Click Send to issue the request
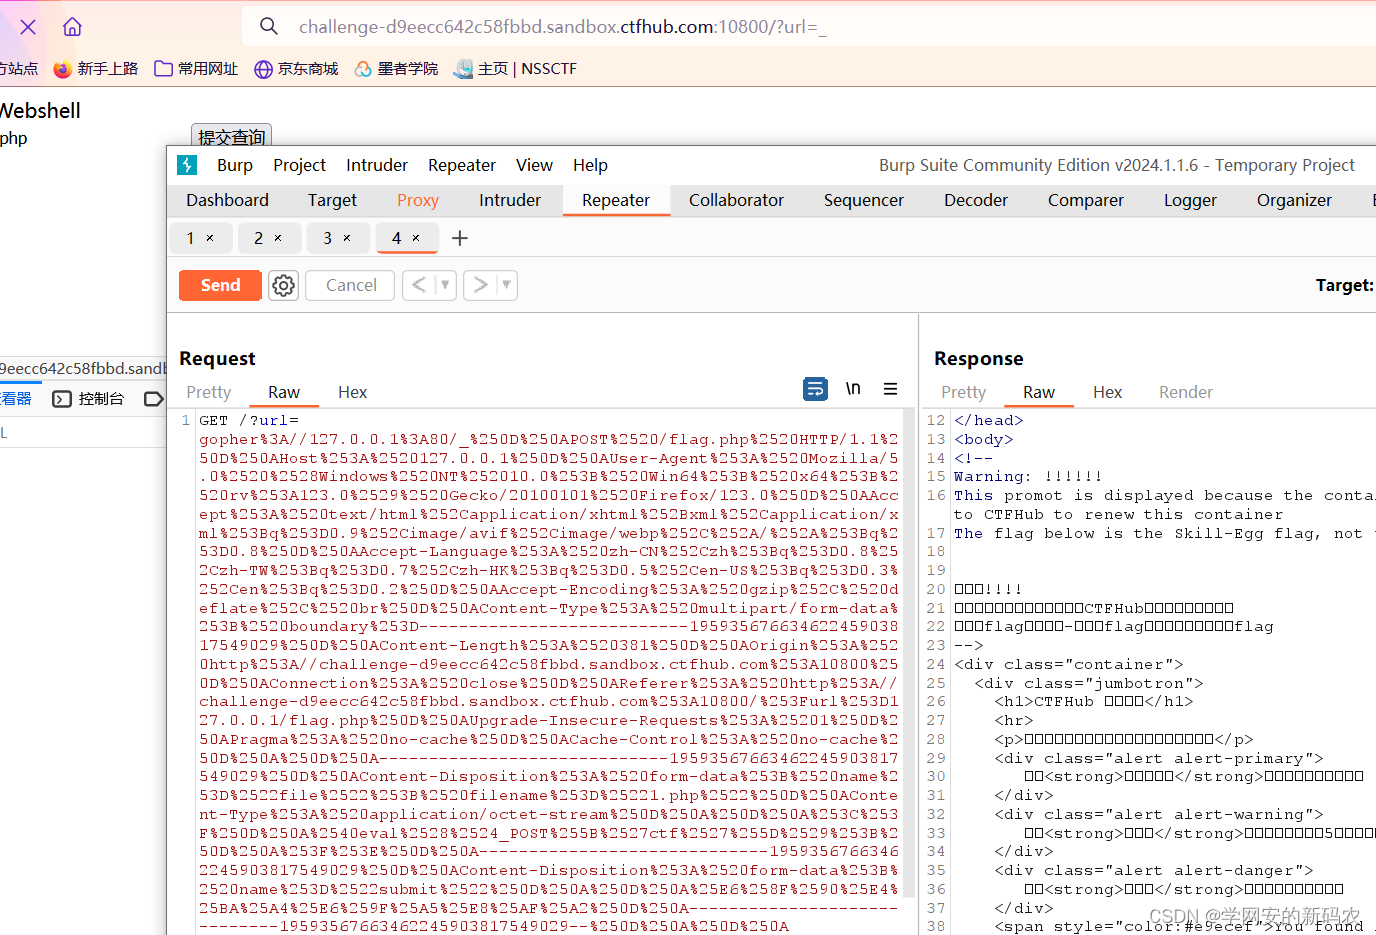Image resolution: width=1376 pixels, height=935 pixels. pos(220,285)
